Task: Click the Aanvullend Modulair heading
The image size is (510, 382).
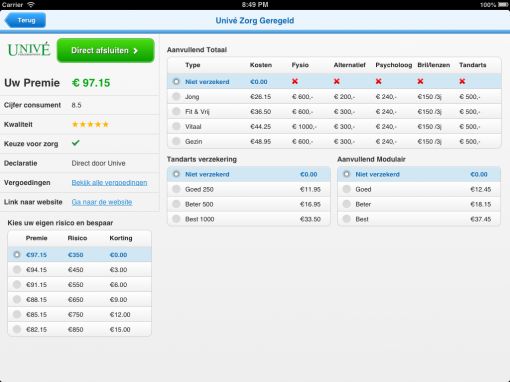Action: pos(371,159)
